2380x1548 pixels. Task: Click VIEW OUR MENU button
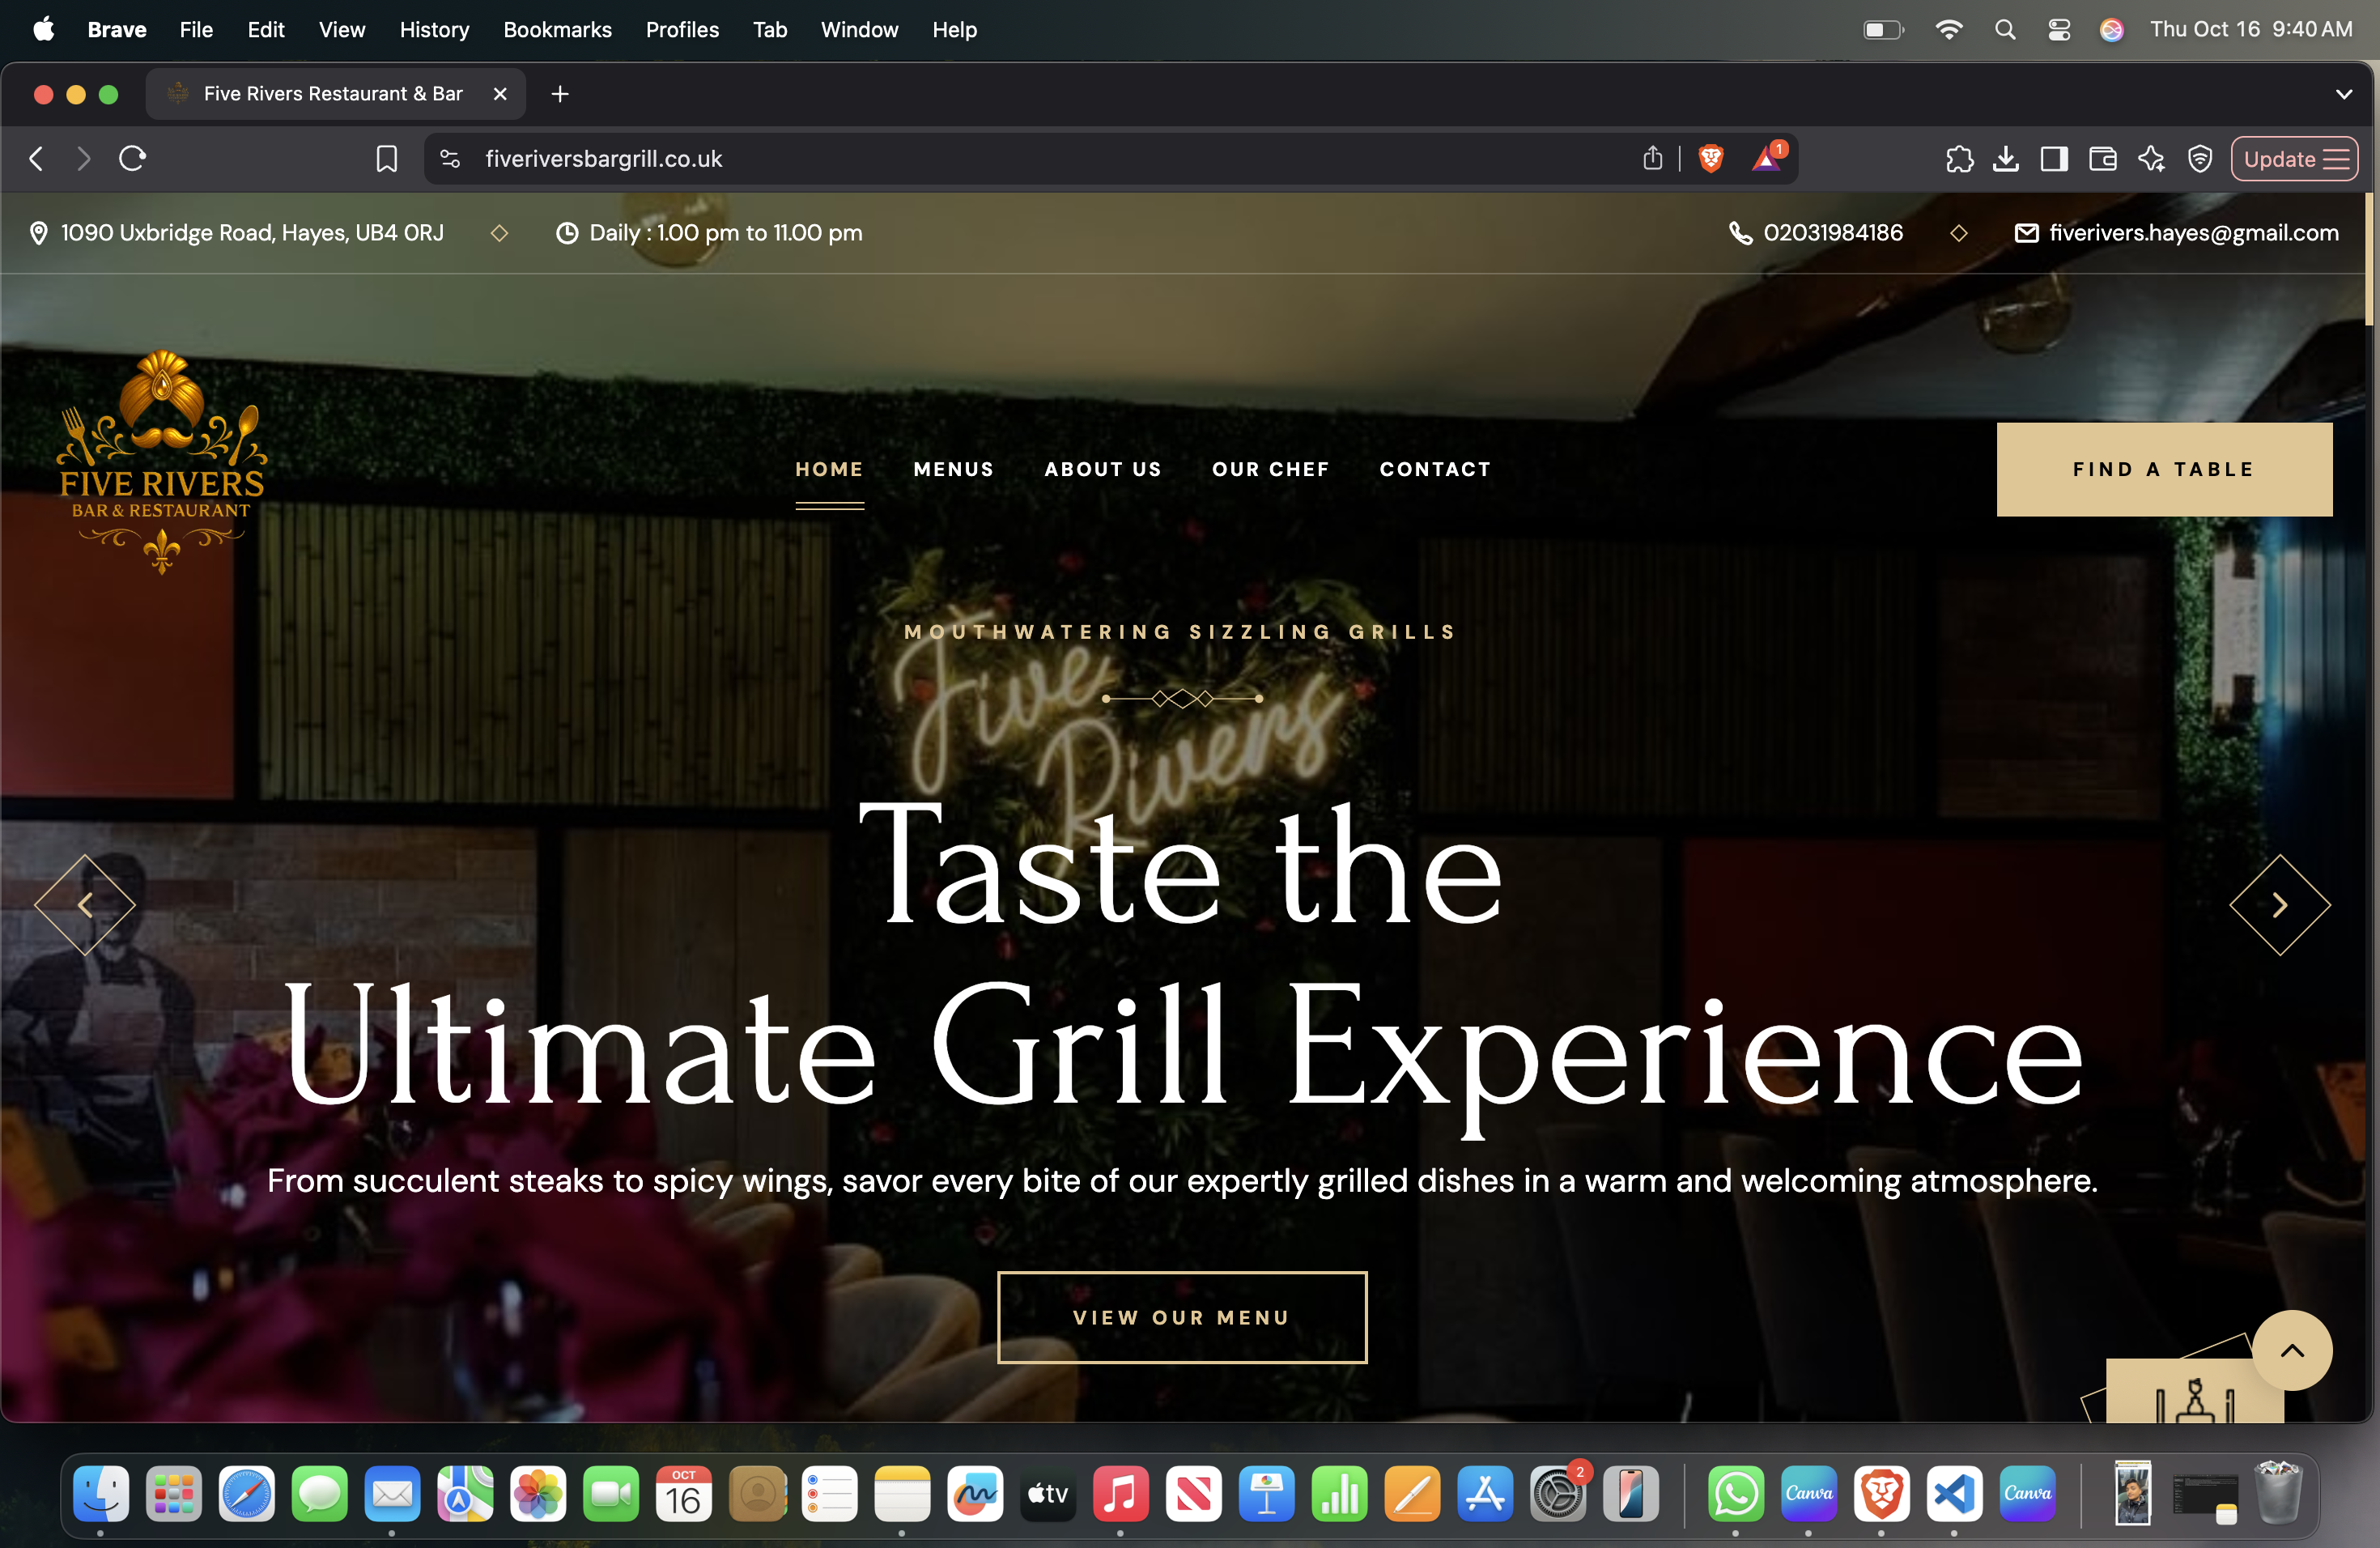point(1181,1317)
